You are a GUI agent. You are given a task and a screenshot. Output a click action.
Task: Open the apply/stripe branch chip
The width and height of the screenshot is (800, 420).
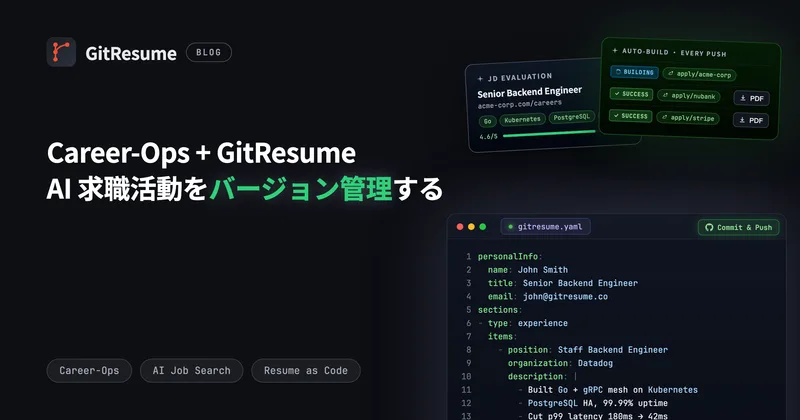click(x=688, y=117)
